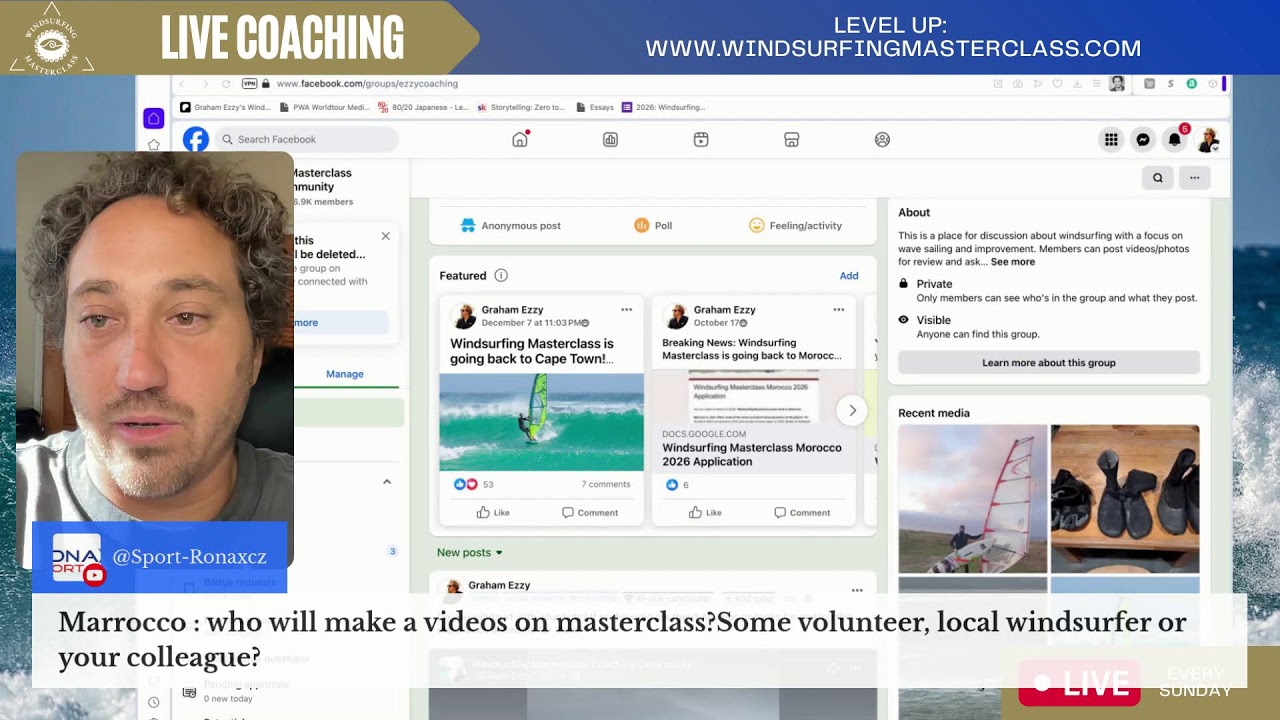
Task: Click the browser address bar URL
Action: click(x=367, y=84)
